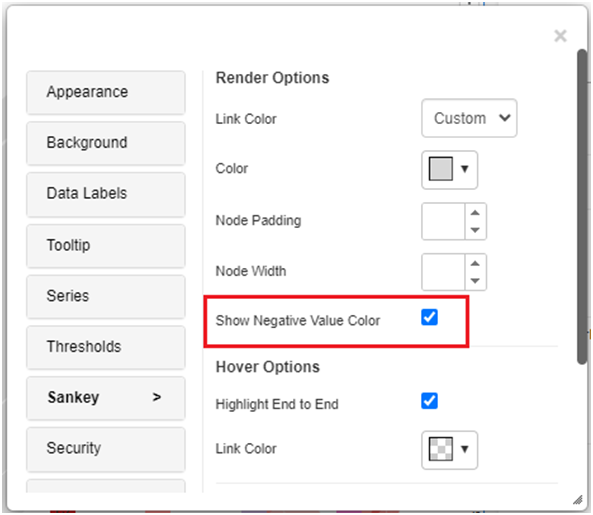Click the dialog vertical scrollbar
Screen dimensions: 593x515
point(582,206)
